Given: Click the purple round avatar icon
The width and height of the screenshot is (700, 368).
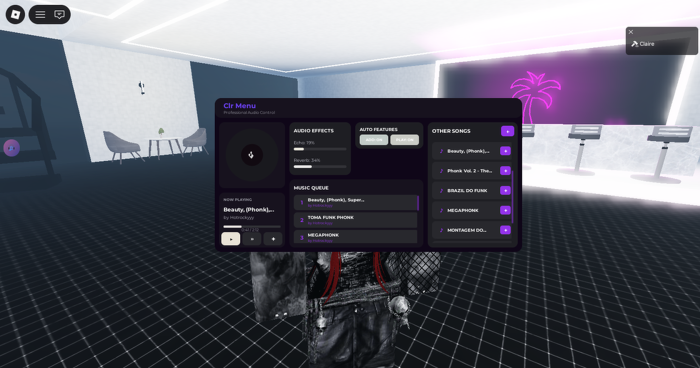Looking at the screenshot, I should pos(12,148).
